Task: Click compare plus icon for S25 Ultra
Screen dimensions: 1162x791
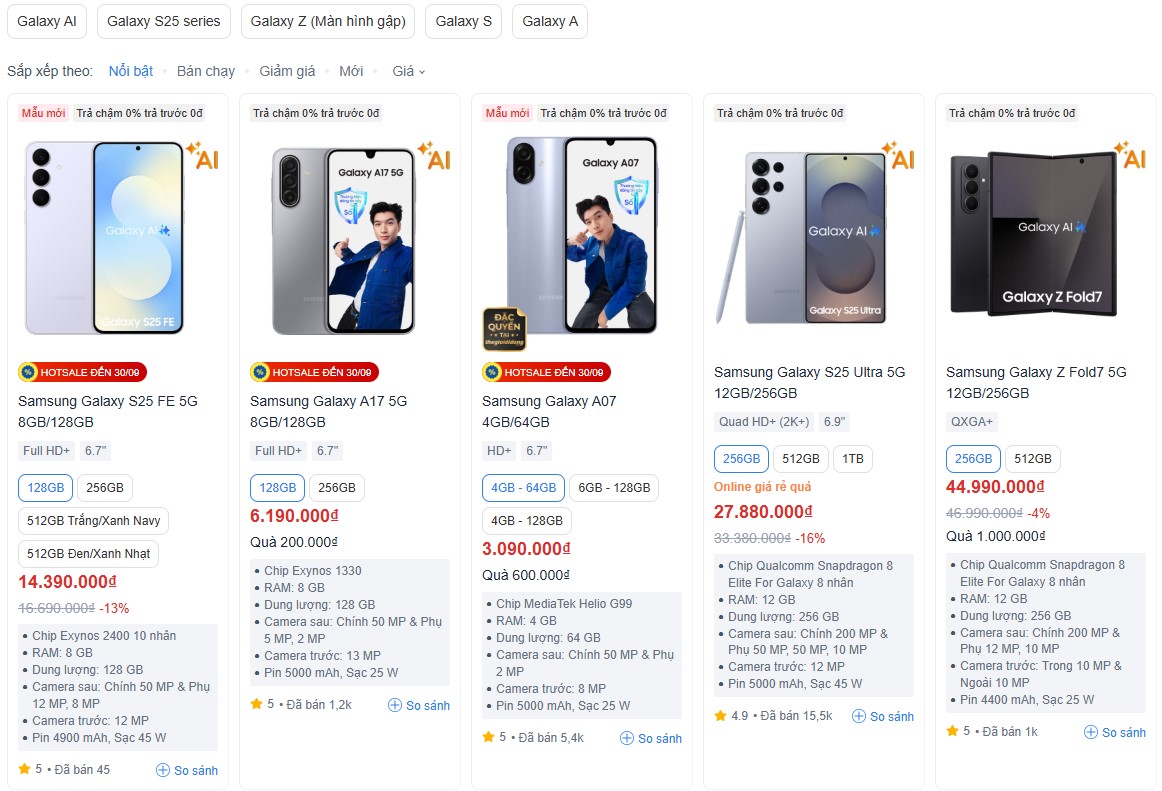Action: pos(859,716)
